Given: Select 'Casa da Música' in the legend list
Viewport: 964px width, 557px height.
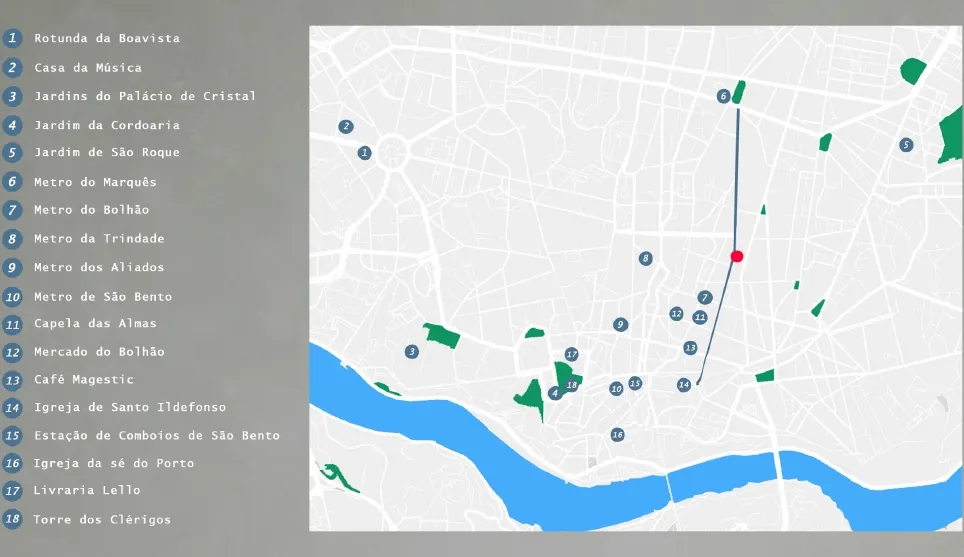Looking at the screenshot, I should 88,68.
